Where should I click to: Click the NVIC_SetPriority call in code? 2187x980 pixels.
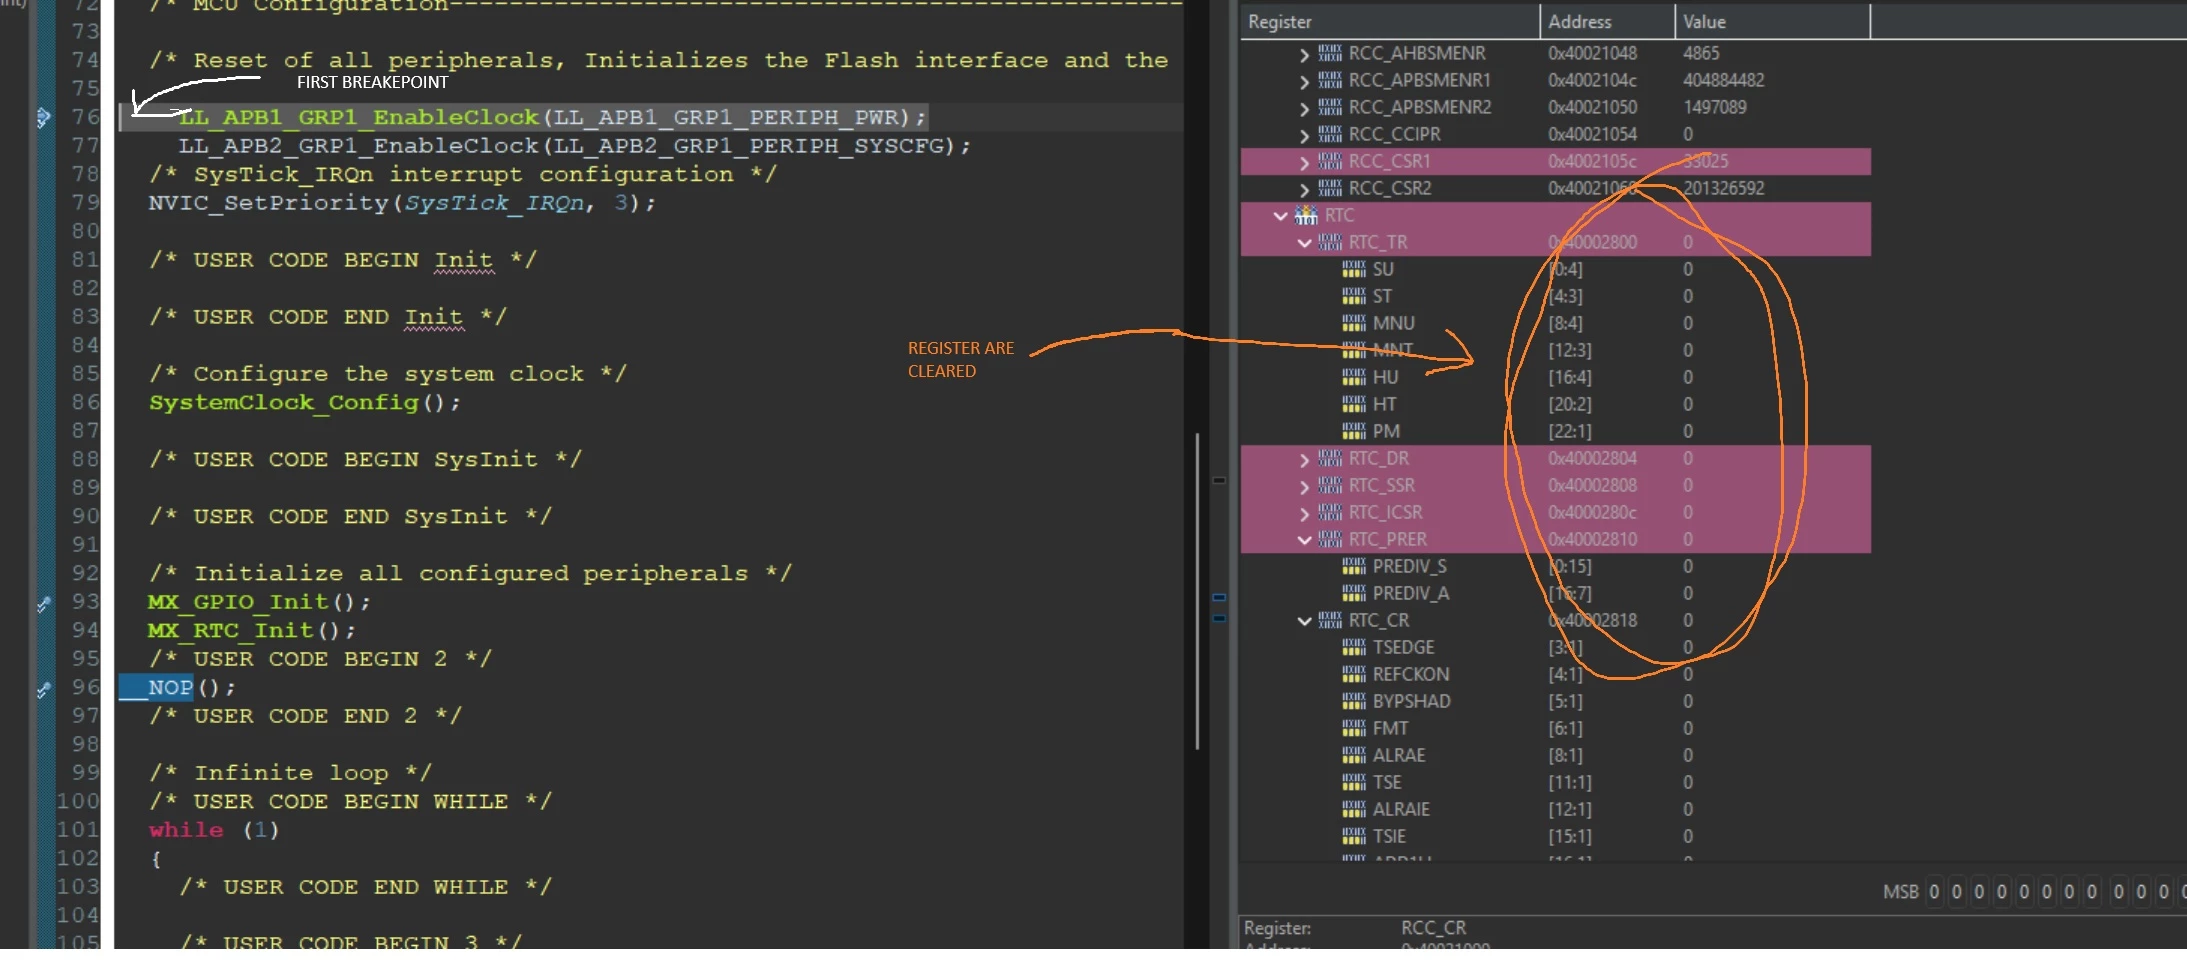tap(402, 203)
